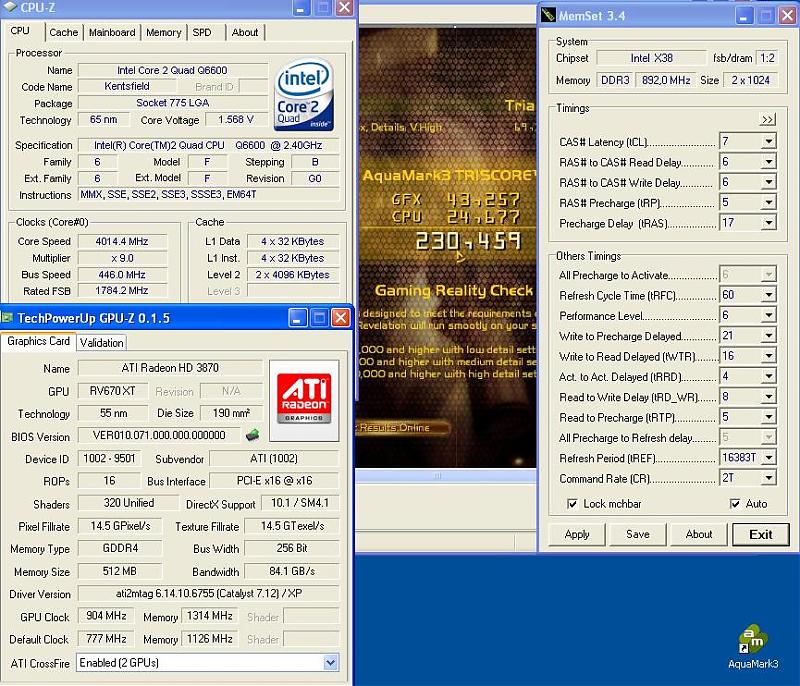This screenshot has height=686, width=800.
Task: Click the CPU-Z Core Speed value field
Action: (122, 241)
